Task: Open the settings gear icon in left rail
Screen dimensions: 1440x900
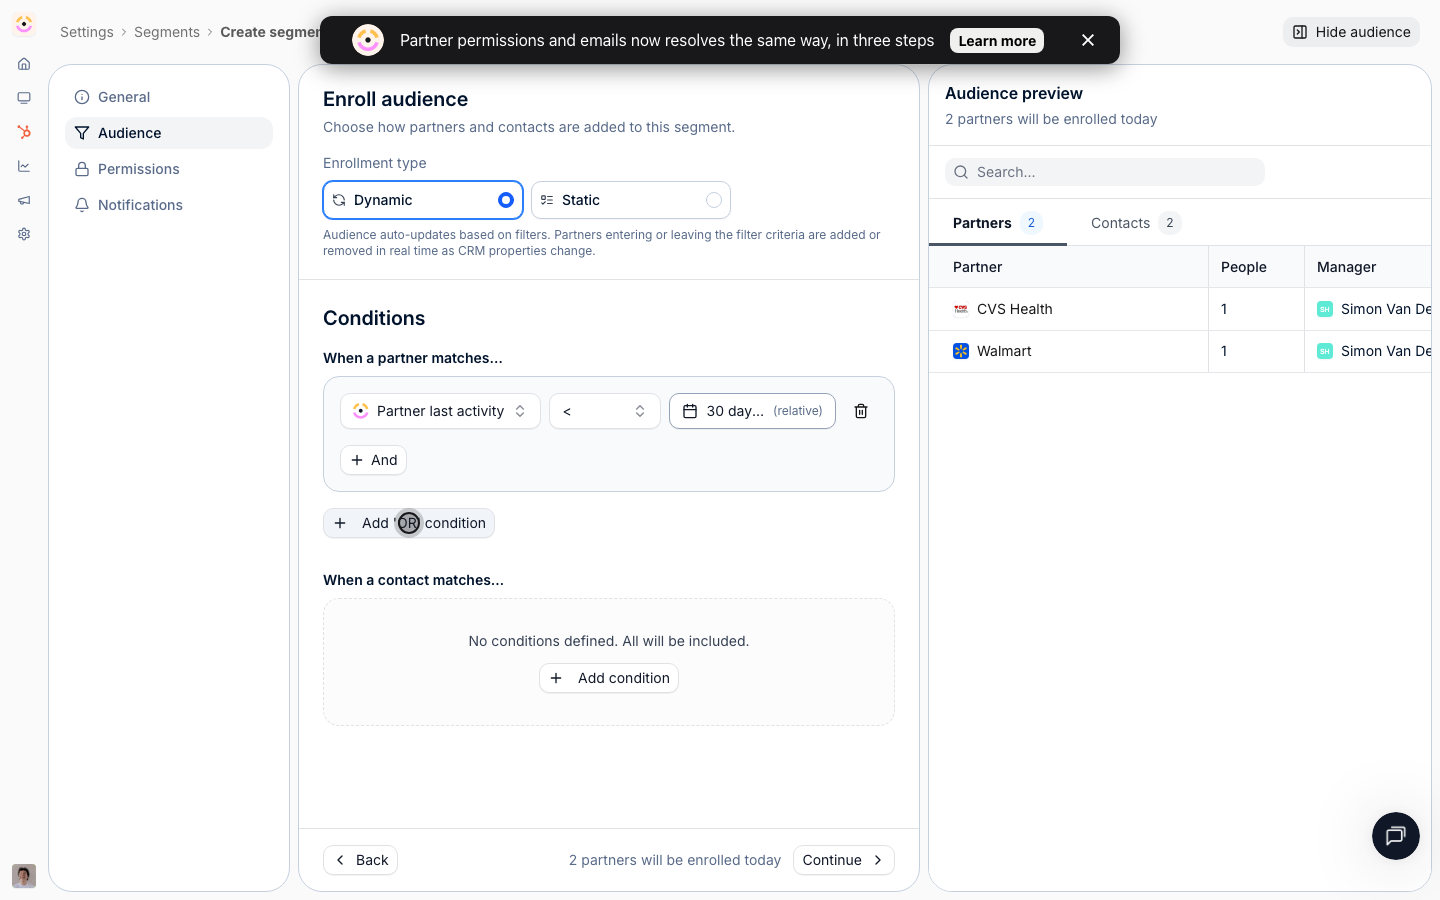Action: pos(24,234)
